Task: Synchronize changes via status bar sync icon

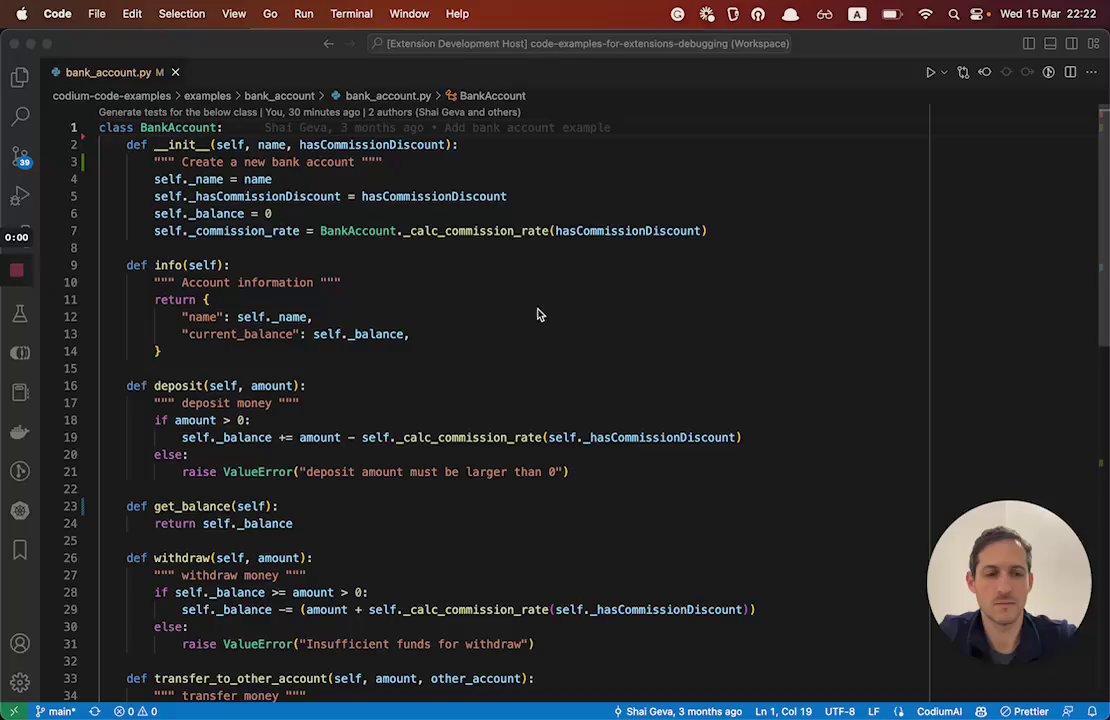Action: click(94, 712)
